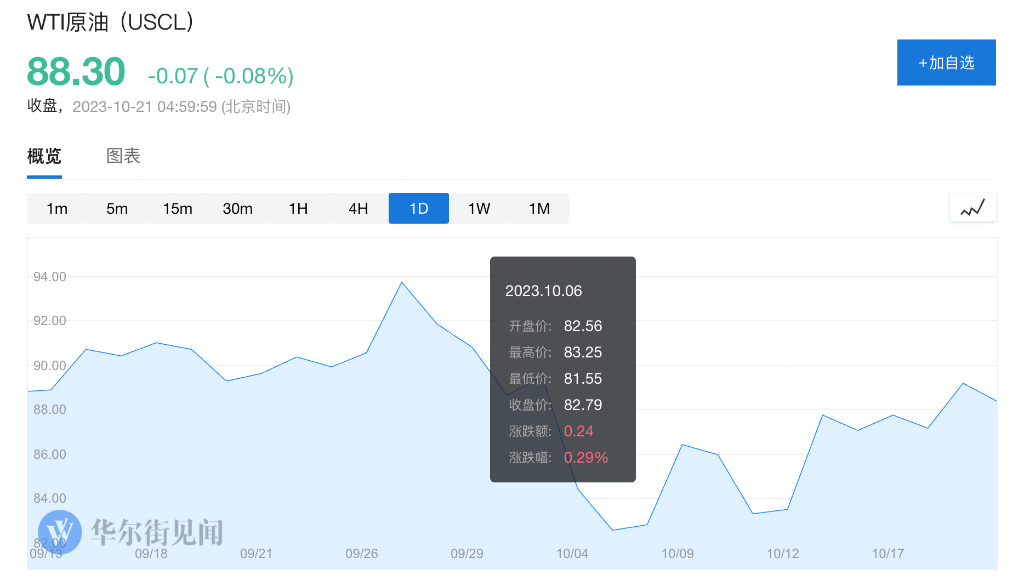Image resolution: width=1024 pixels, height=585 pixels.
Task: Choose the 15m interval
Action: point(177,209)
